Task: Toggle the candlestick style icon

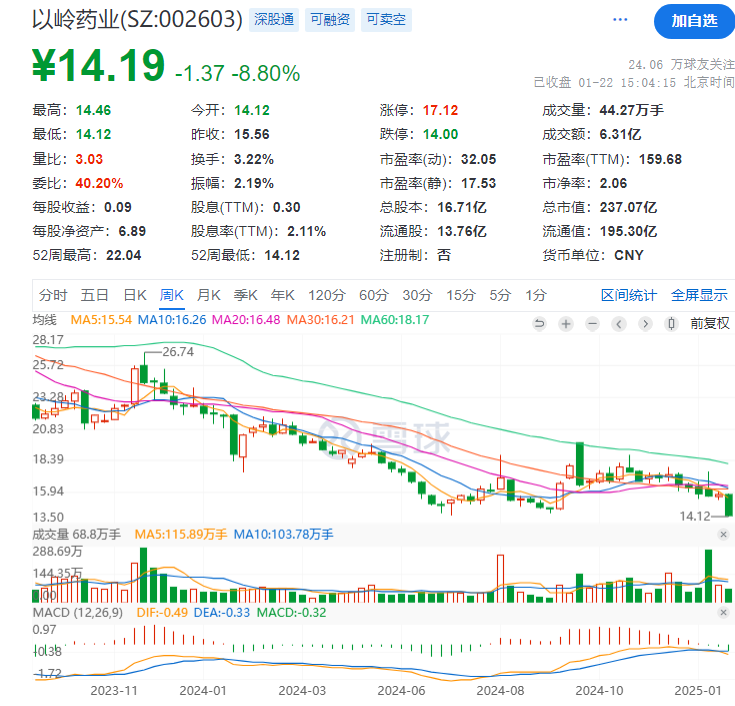Action: pyautogui.click(x=671, y=323)
